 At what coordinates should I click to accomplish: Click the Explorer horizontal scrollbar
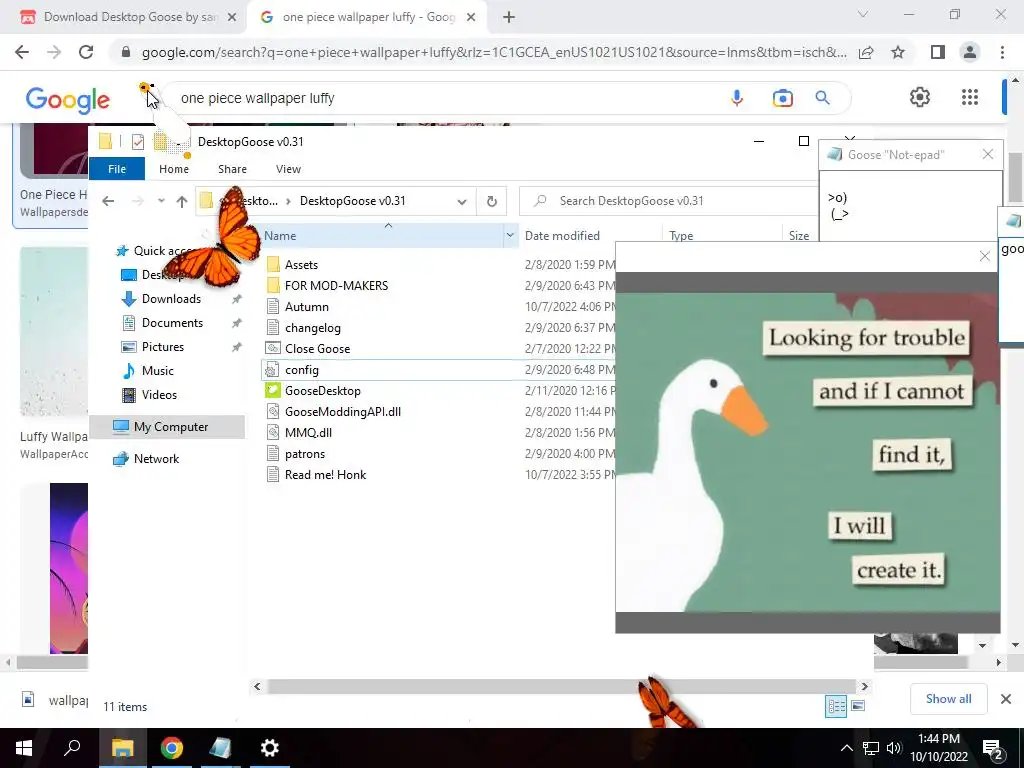click(561, 686)
